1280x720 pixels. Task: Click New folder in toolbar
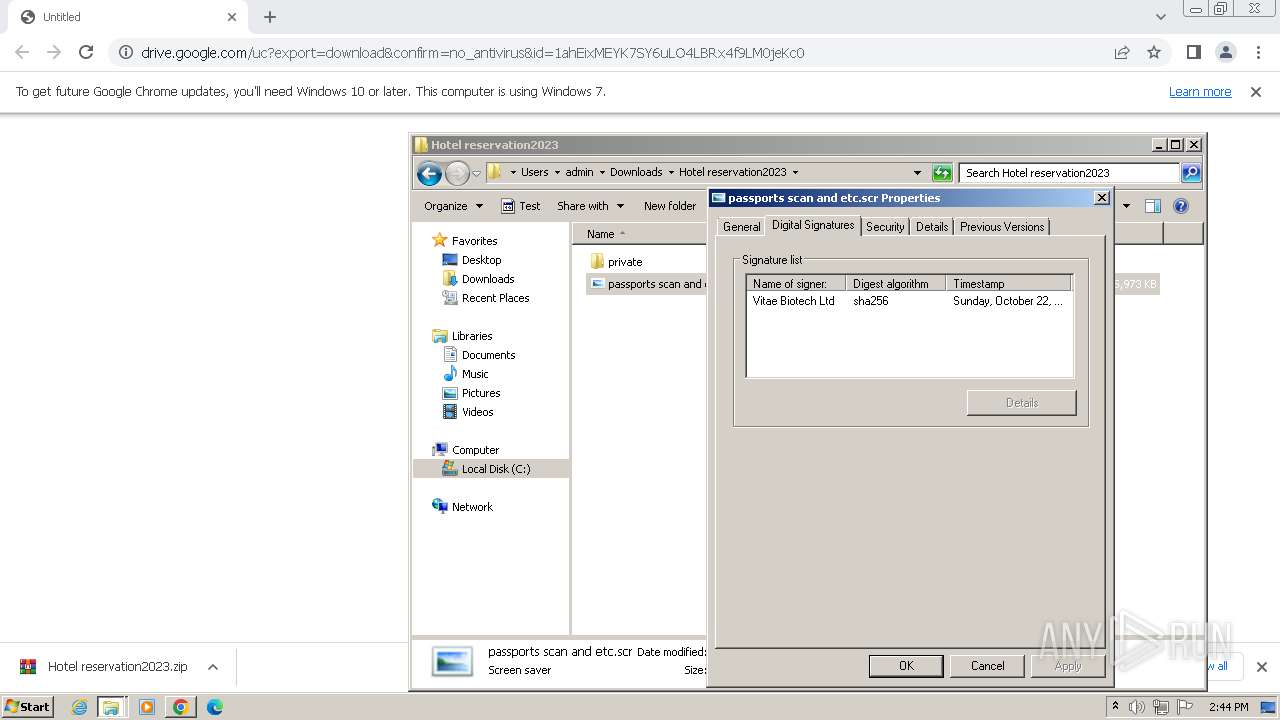point(670,206)
